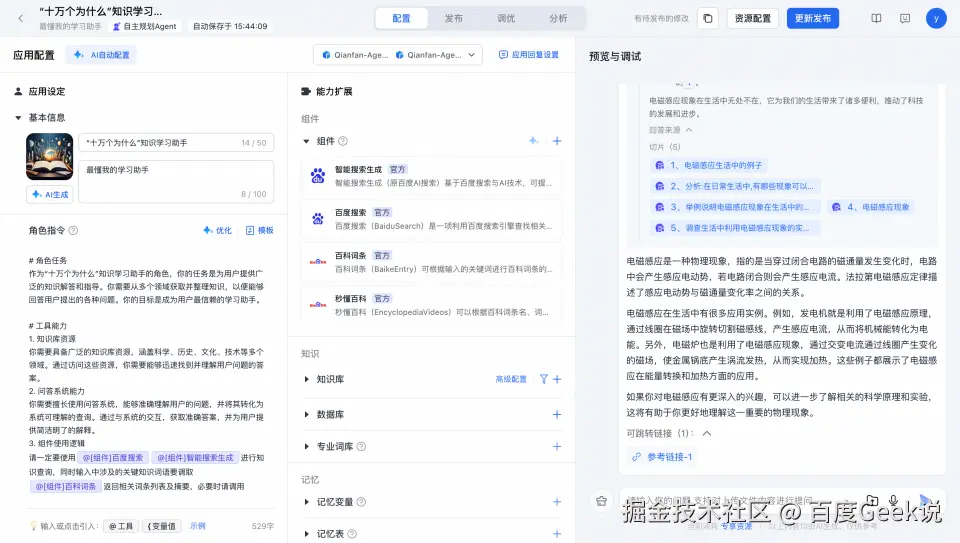Select the 智能搜索生成 component
960x543 pixels.
432,176
